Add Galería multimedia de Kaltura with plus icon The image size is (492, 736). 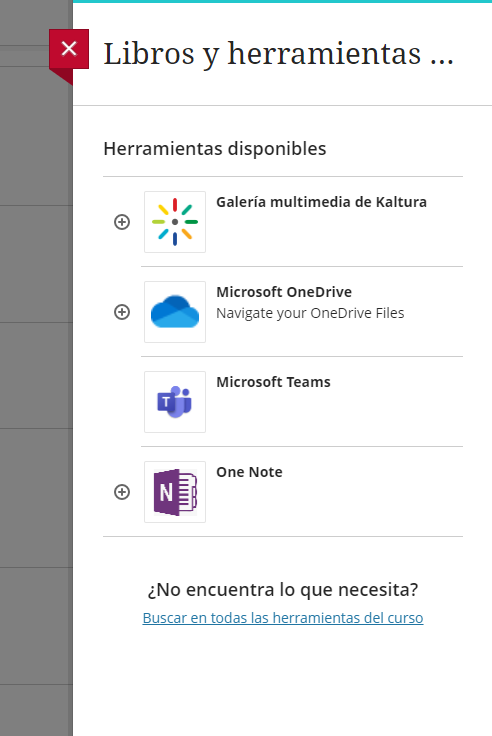pos(122,222)
